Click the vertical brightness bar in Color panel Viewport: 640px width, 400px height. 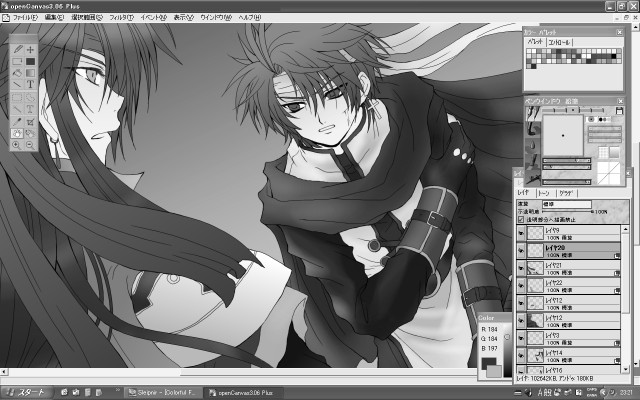pyautogui.click(x=507, y=350)
